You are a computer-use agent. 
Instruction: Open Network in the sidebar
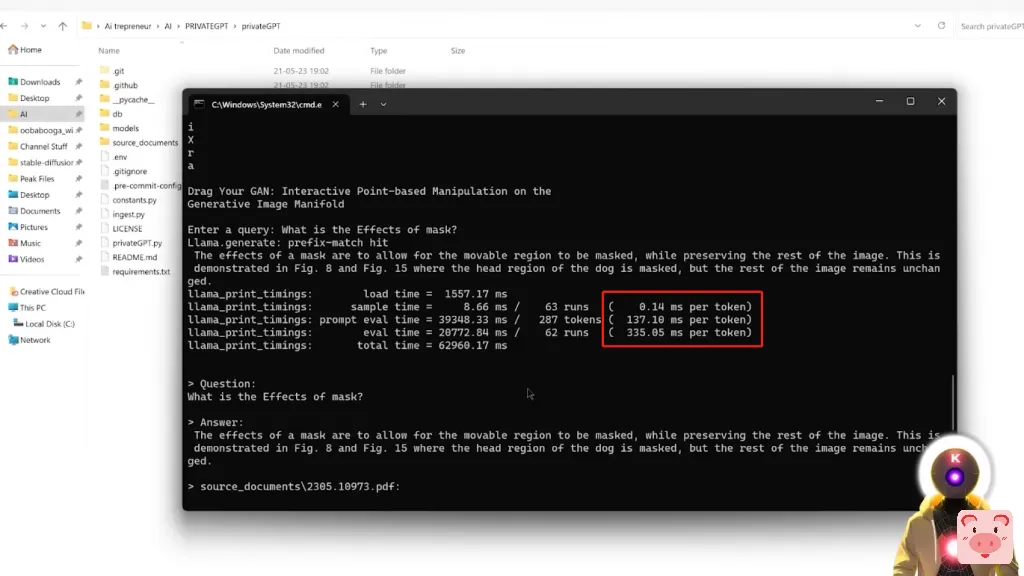(35, 340)
